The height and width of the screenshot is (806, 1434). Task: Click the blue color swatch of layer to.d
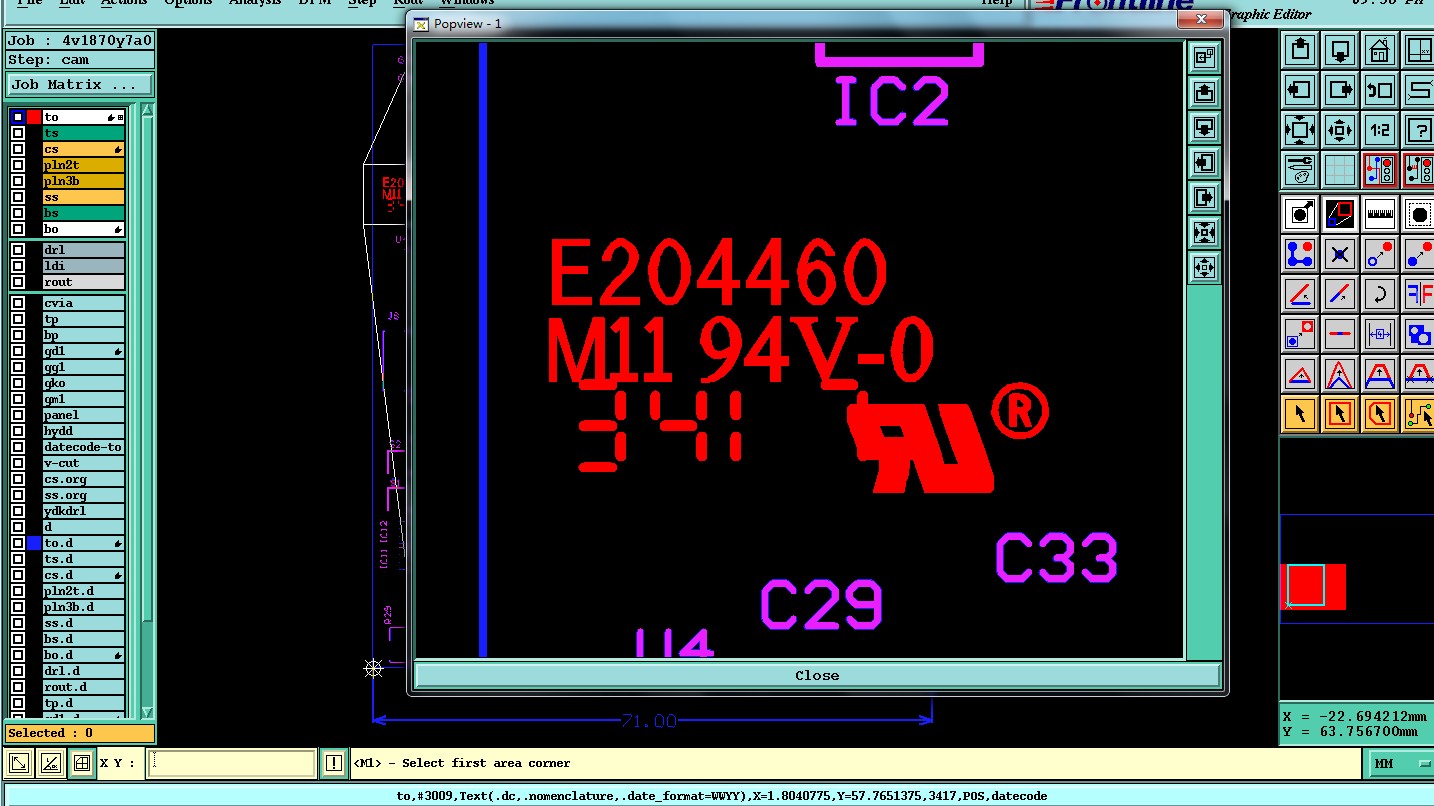tap(34, 543)
